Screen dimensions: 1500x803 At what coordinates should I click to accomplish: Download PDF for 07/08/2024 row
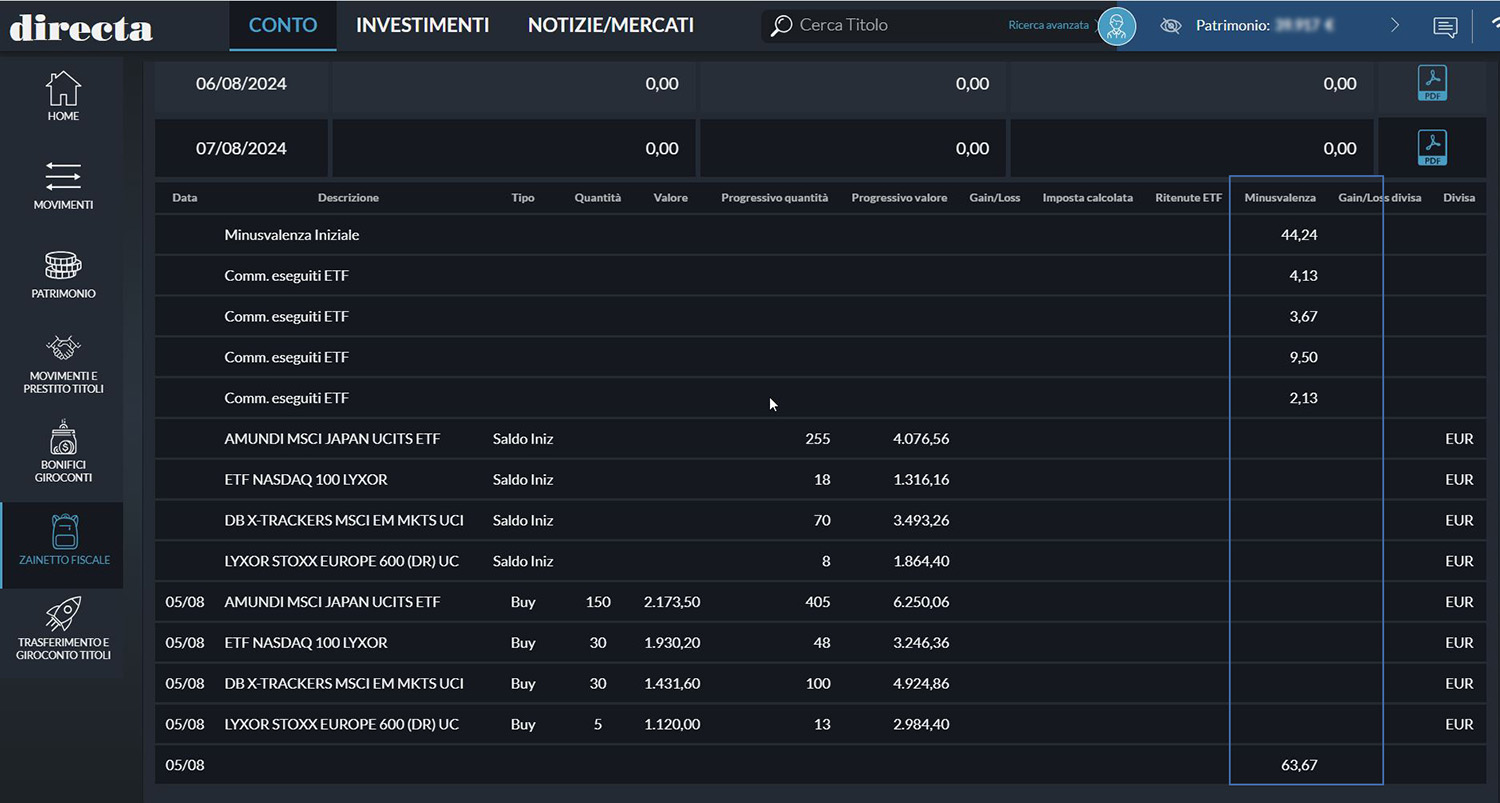(x=1433, y=148)
